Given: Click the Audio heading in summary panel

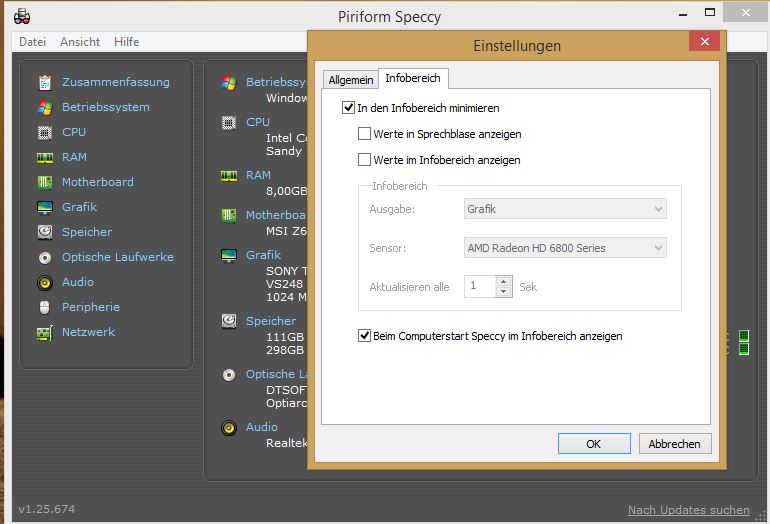Looking at the screenshot, I should coord(262,427).
